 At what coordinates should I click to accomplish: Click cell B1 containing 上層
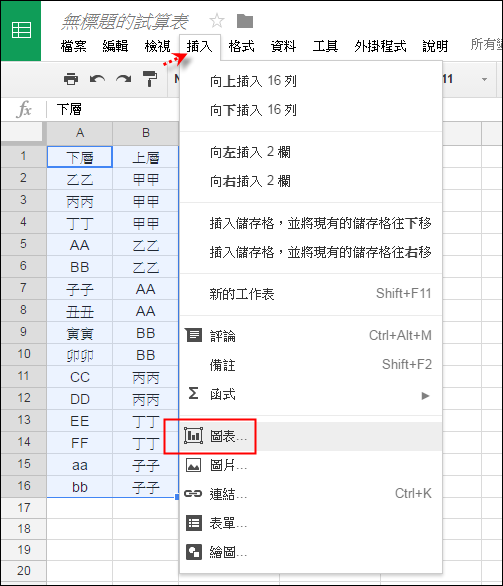click(x=146, y=157)
